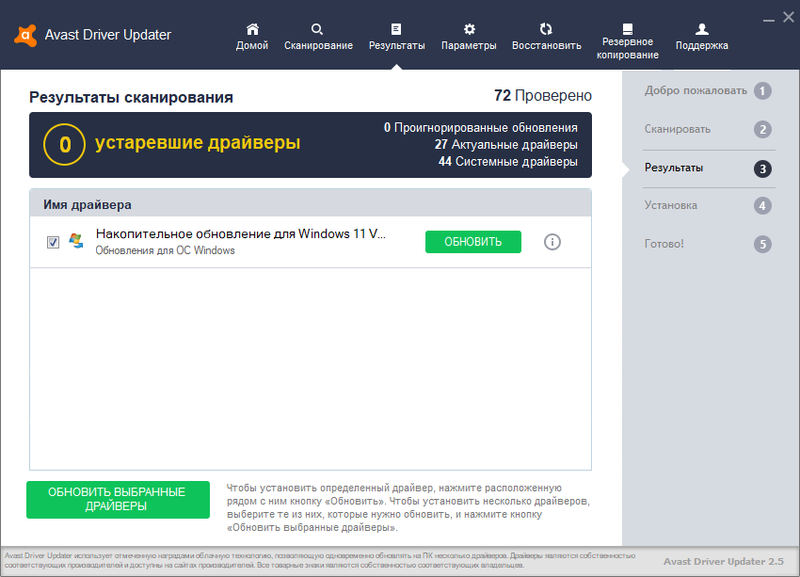Screen dimensions: 800x577
Task: Click 27 Актуальные драйверы text
Action: [x=506, y=145]
